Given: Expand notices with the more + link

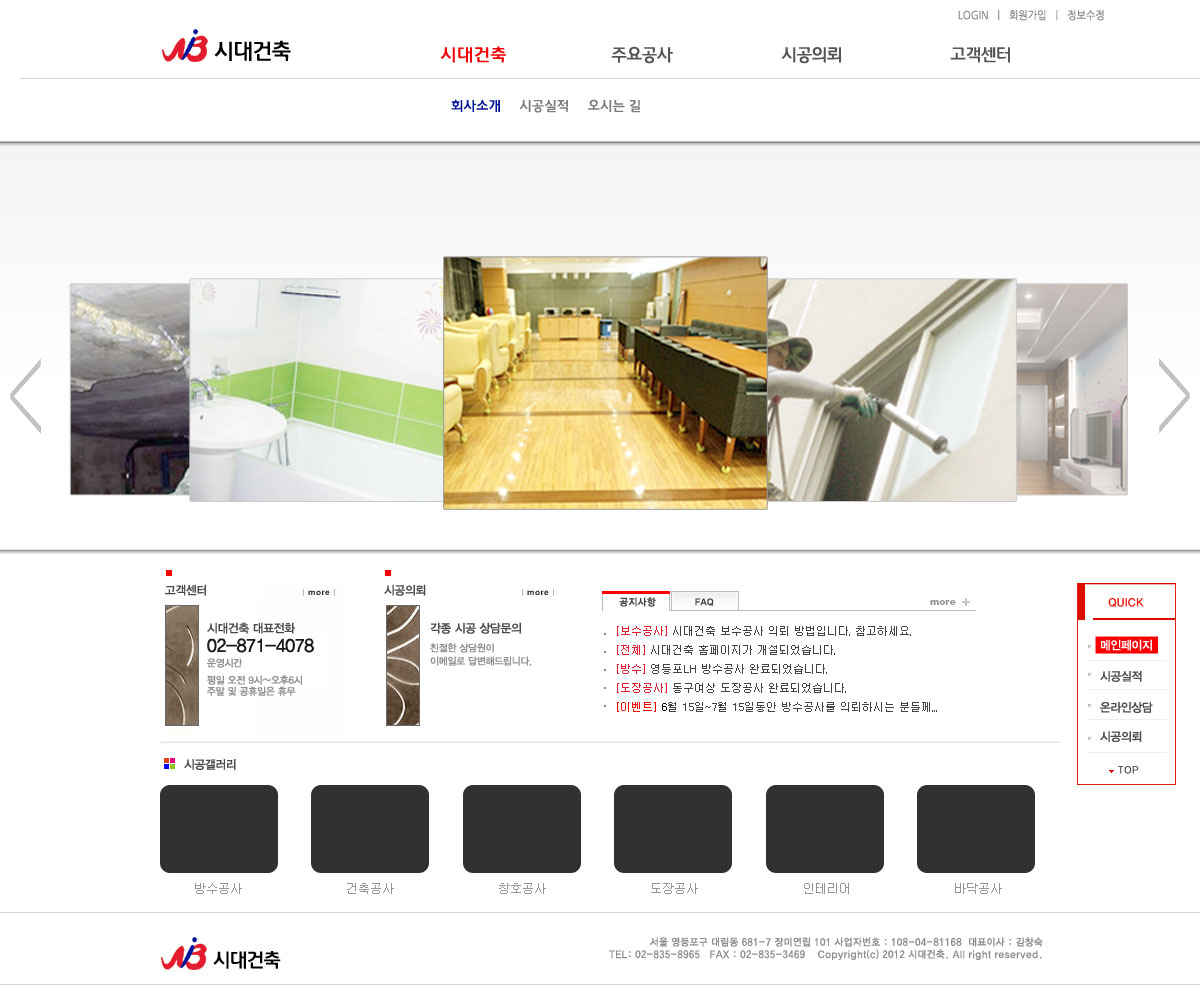Looking at the screenshot, I should (x=949, y=602).
